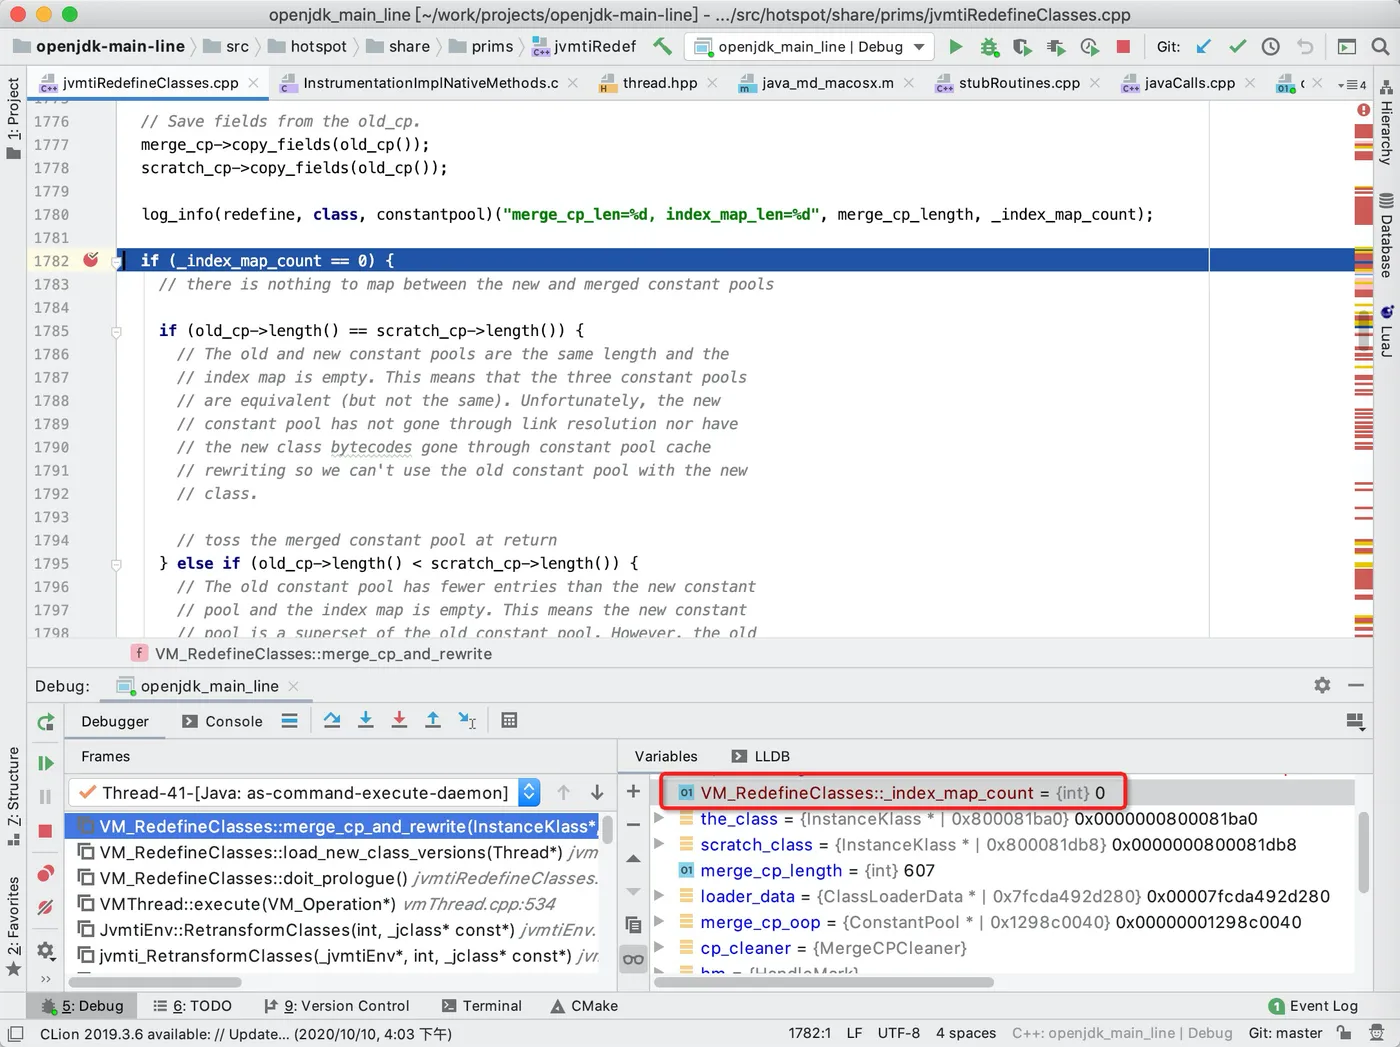Toggle the 2: Favorites tool window
1400x1047 pixels.
click(x=13, y=927)
